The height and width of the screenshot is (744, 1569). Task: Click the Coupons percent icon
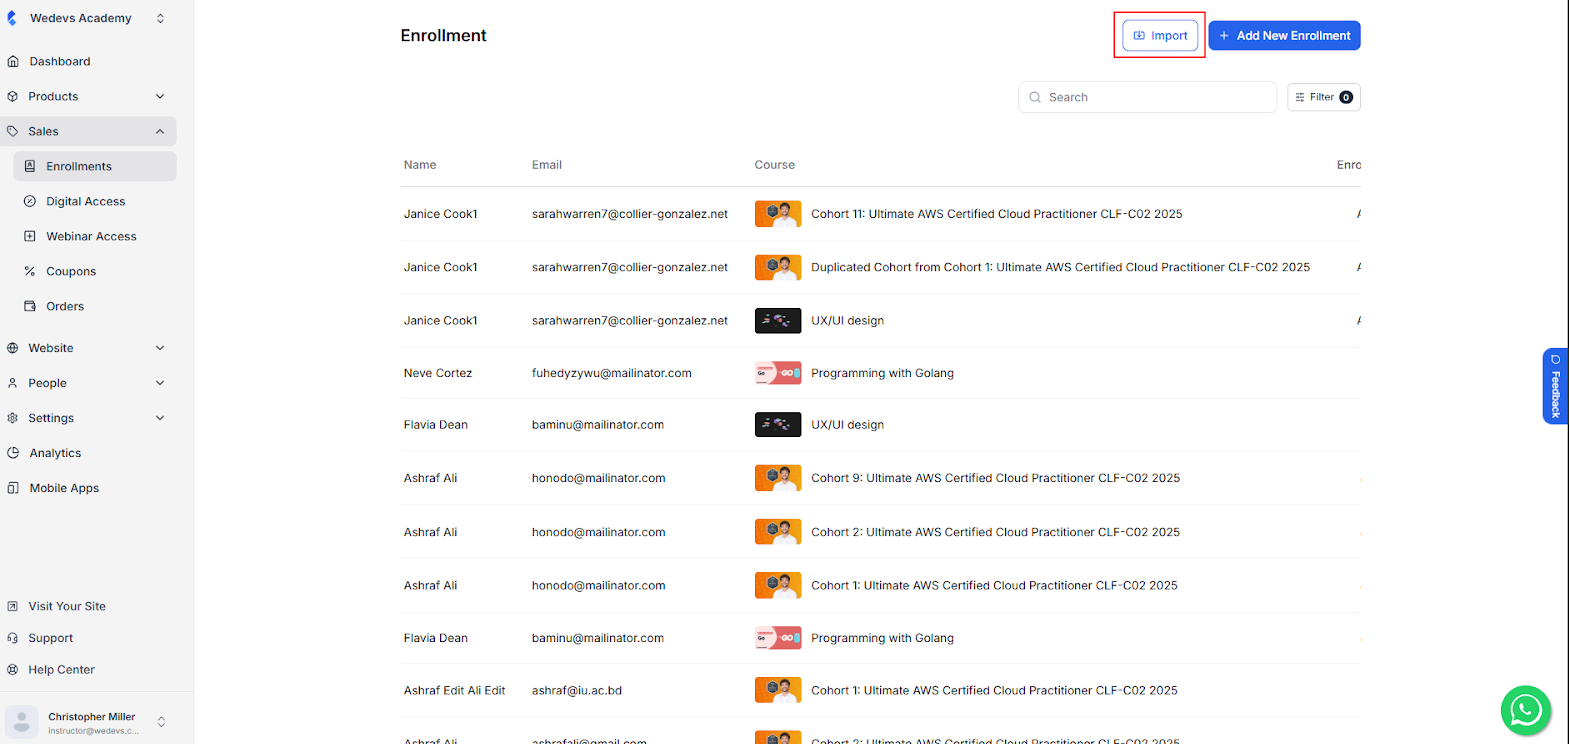click(x=30, y=271)
